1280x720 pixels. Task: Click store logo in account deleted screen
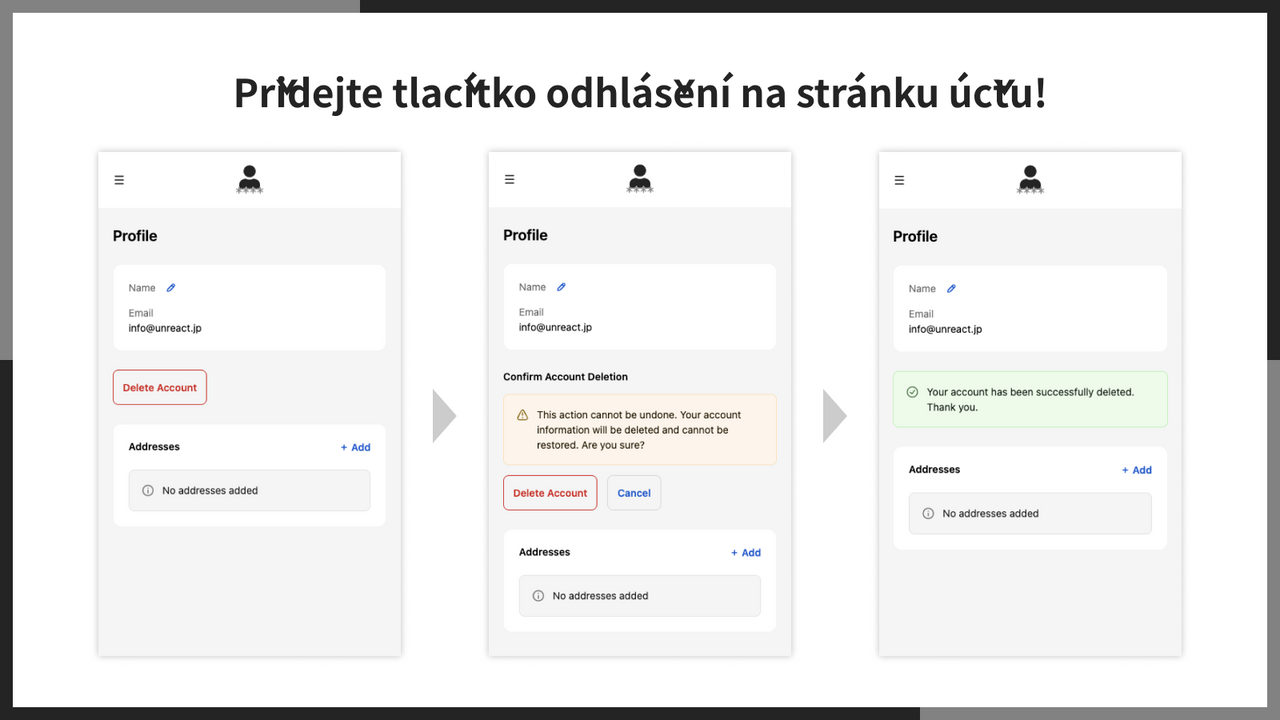point(1030,179)
